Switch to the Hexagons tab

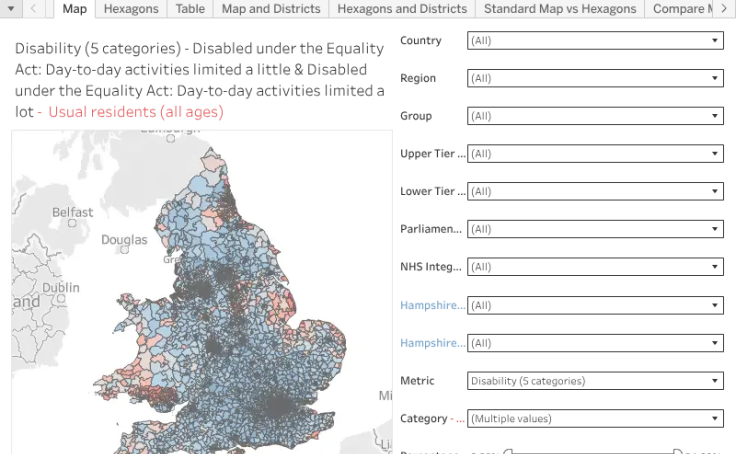(x=131, y=8)
